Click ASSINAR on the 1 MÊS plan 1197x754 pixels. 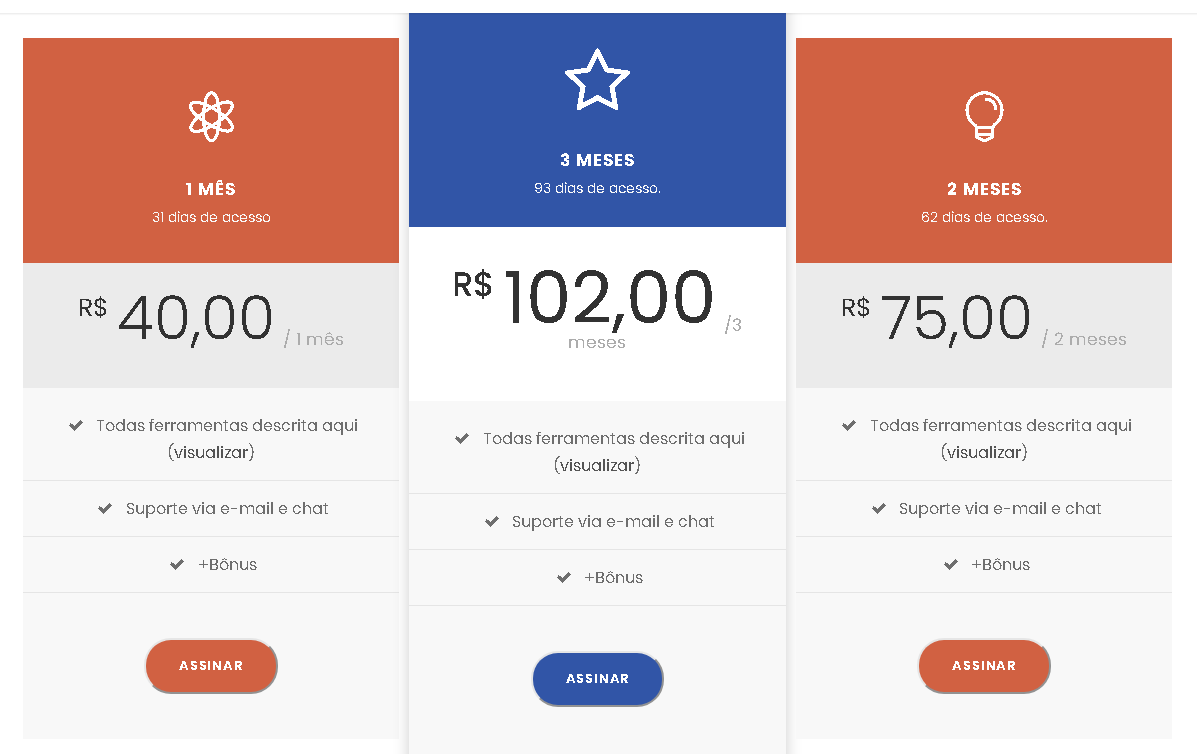point(211,666)
